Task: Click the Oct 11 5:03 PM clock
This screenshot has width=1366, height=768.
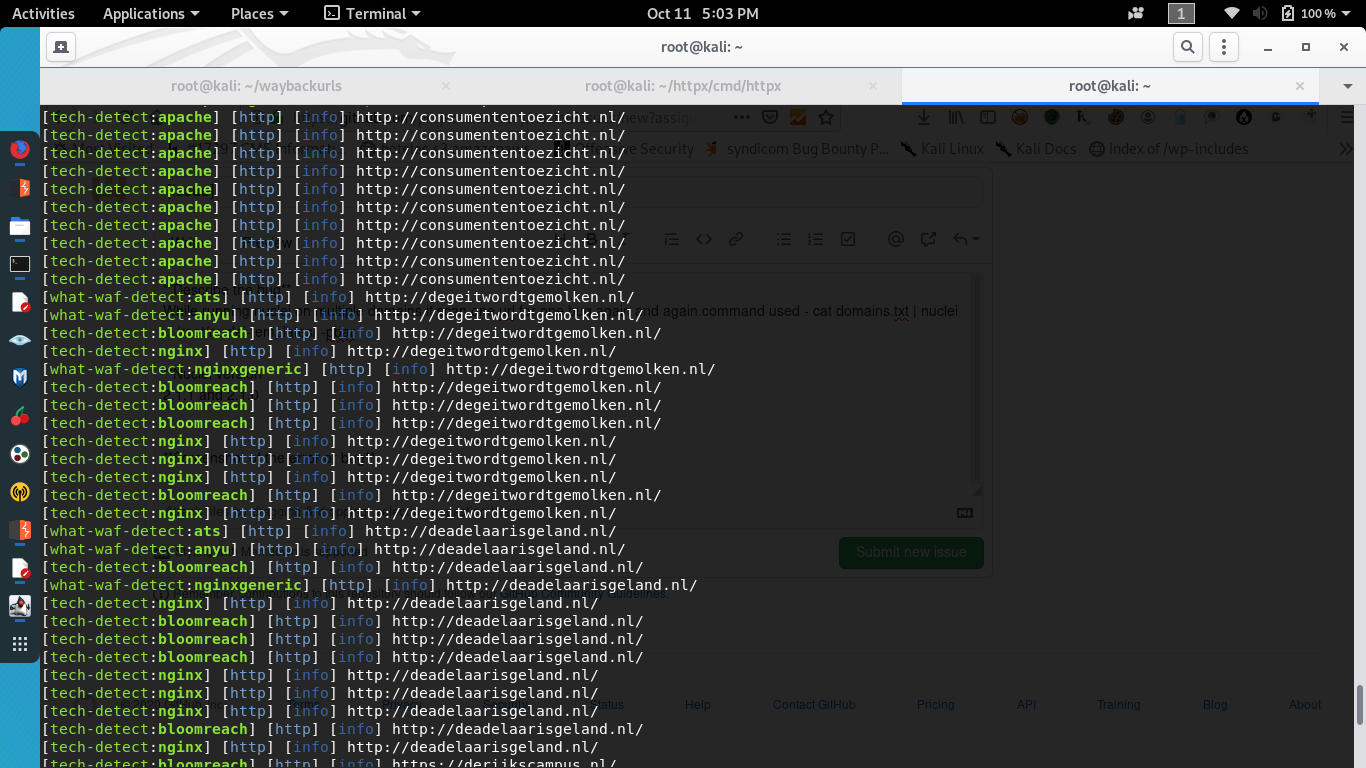Action: coord(702,13)
